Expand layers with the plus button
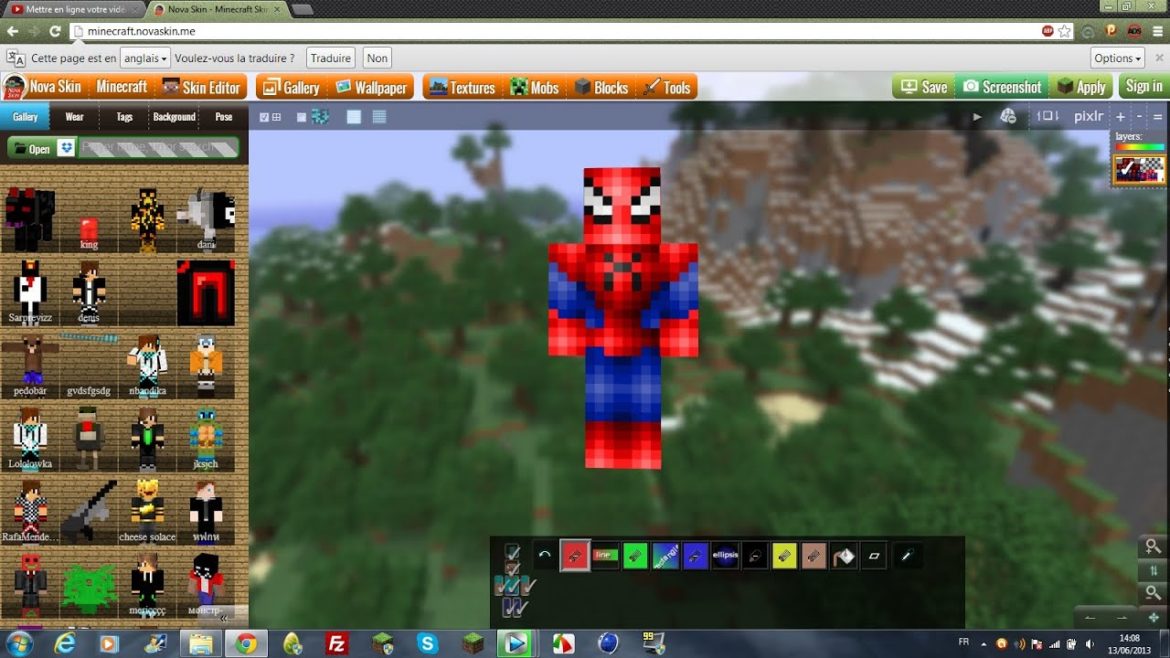 pos(1120,116)
